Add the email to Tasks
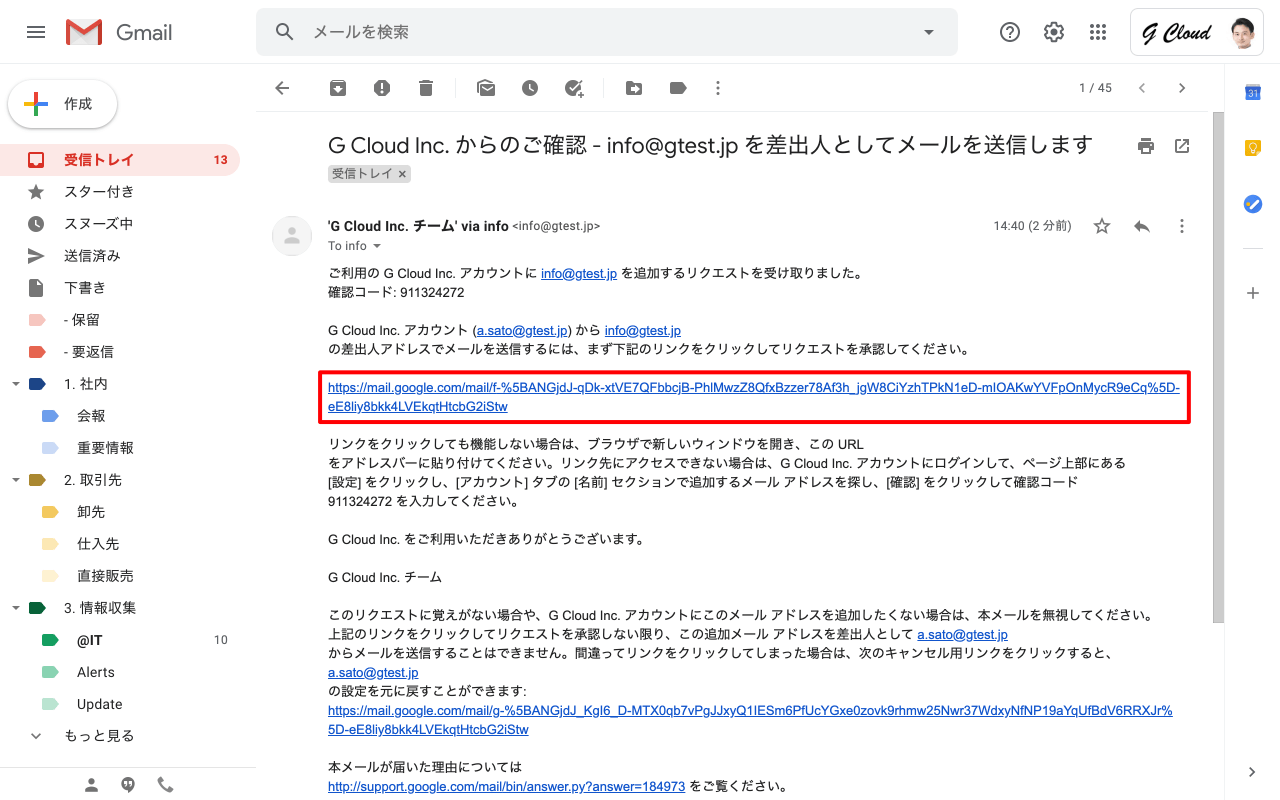Screen dimensions: 1280x800 (x=574, y=88)
